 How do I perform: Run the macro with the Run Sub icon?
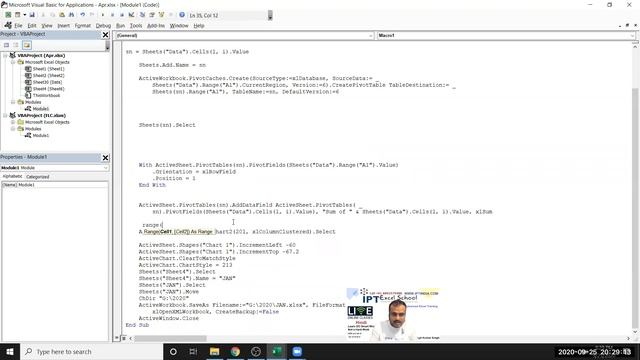(103, 15)
